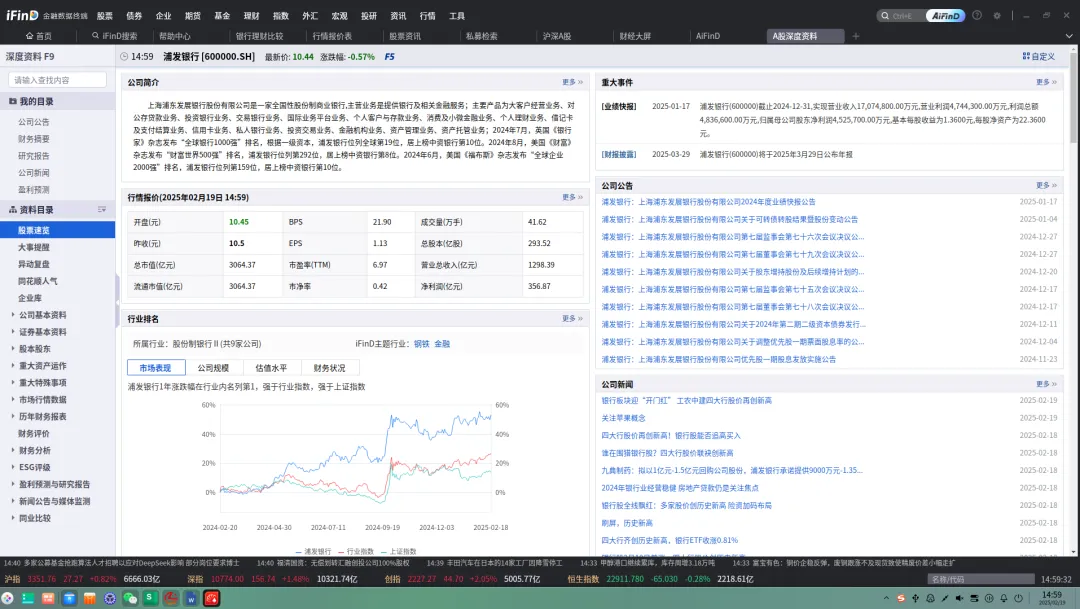This screenshot has height=609, width=1080.
Task: Click the 请输入查找内容 search field
Action: click(x=57, y=80)
